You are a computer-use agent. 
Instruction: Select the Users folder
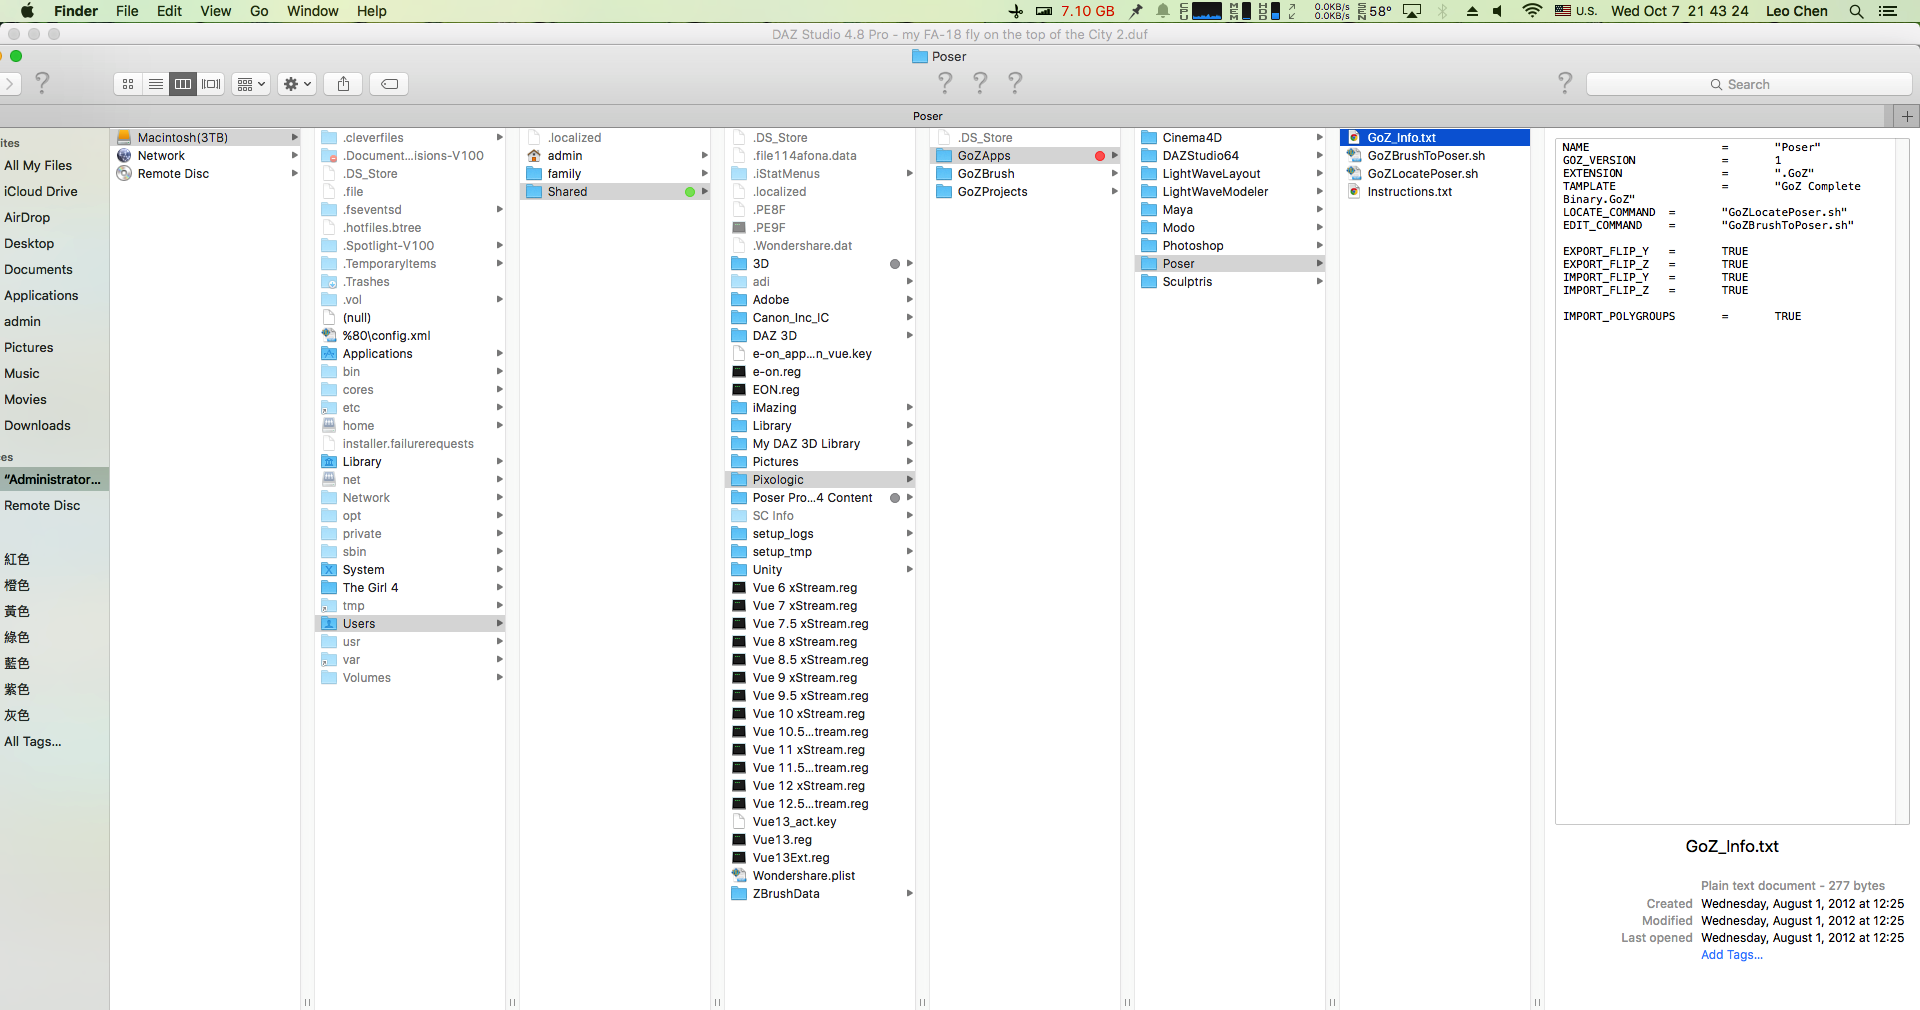point(409,623)
